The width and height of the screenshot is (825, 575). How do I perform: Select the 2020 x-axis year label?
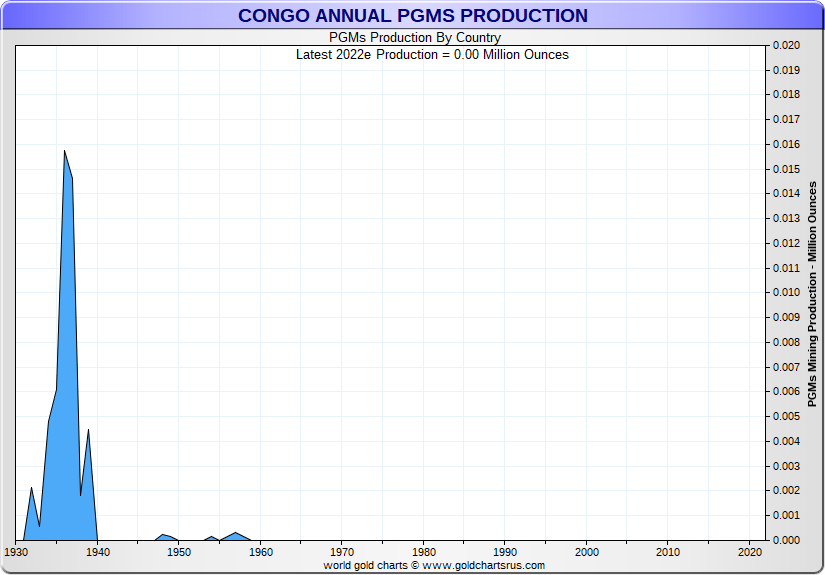coord(750,552)
